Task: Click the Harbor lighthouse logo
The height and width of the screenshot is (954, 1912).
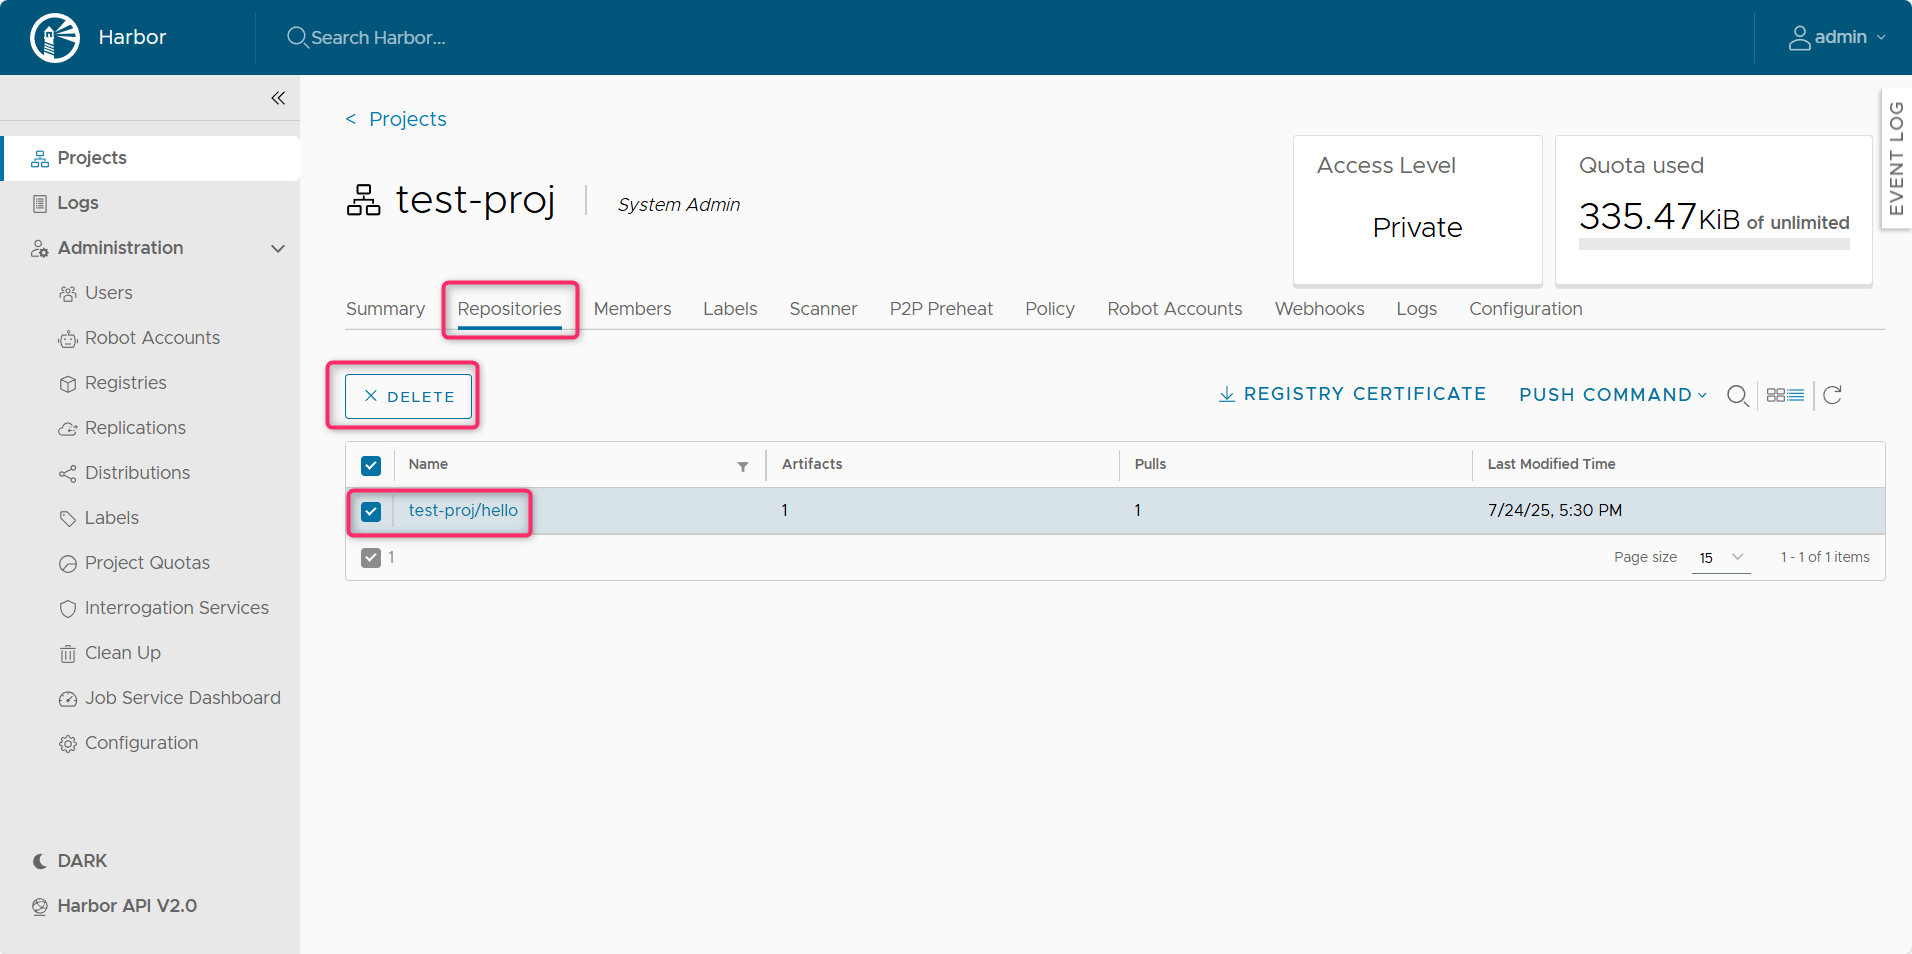Action: tap(55, 38)
